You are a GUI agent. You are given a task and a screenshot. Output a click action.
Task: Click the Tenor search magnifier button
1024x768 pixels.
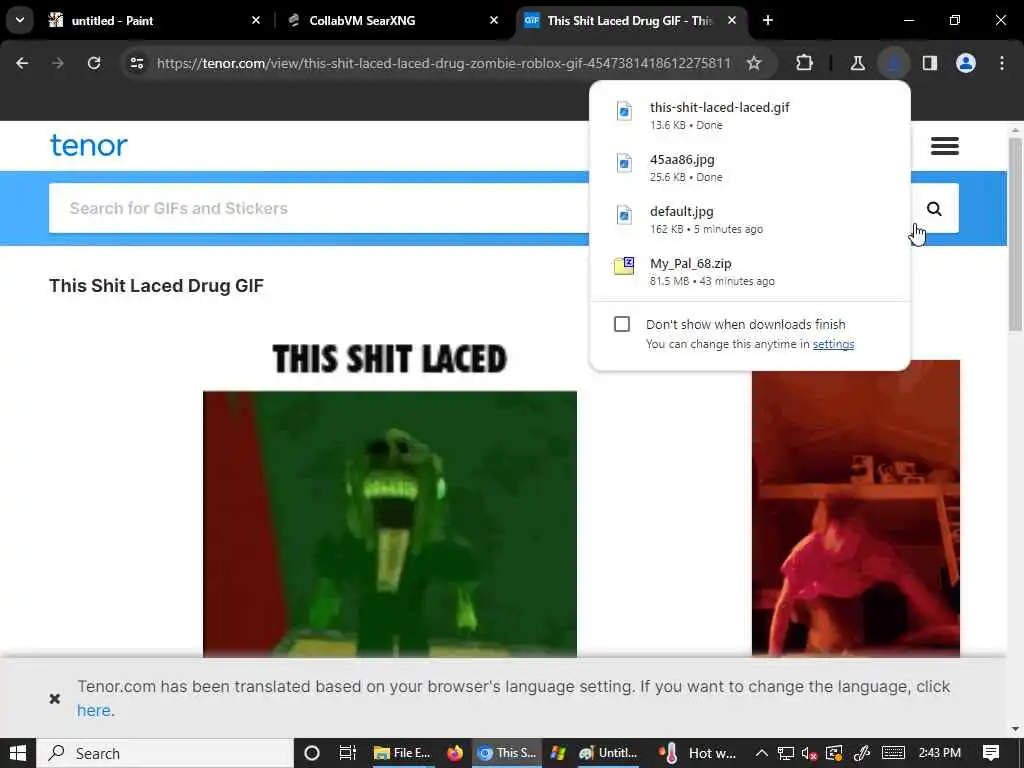click(934, 208)
